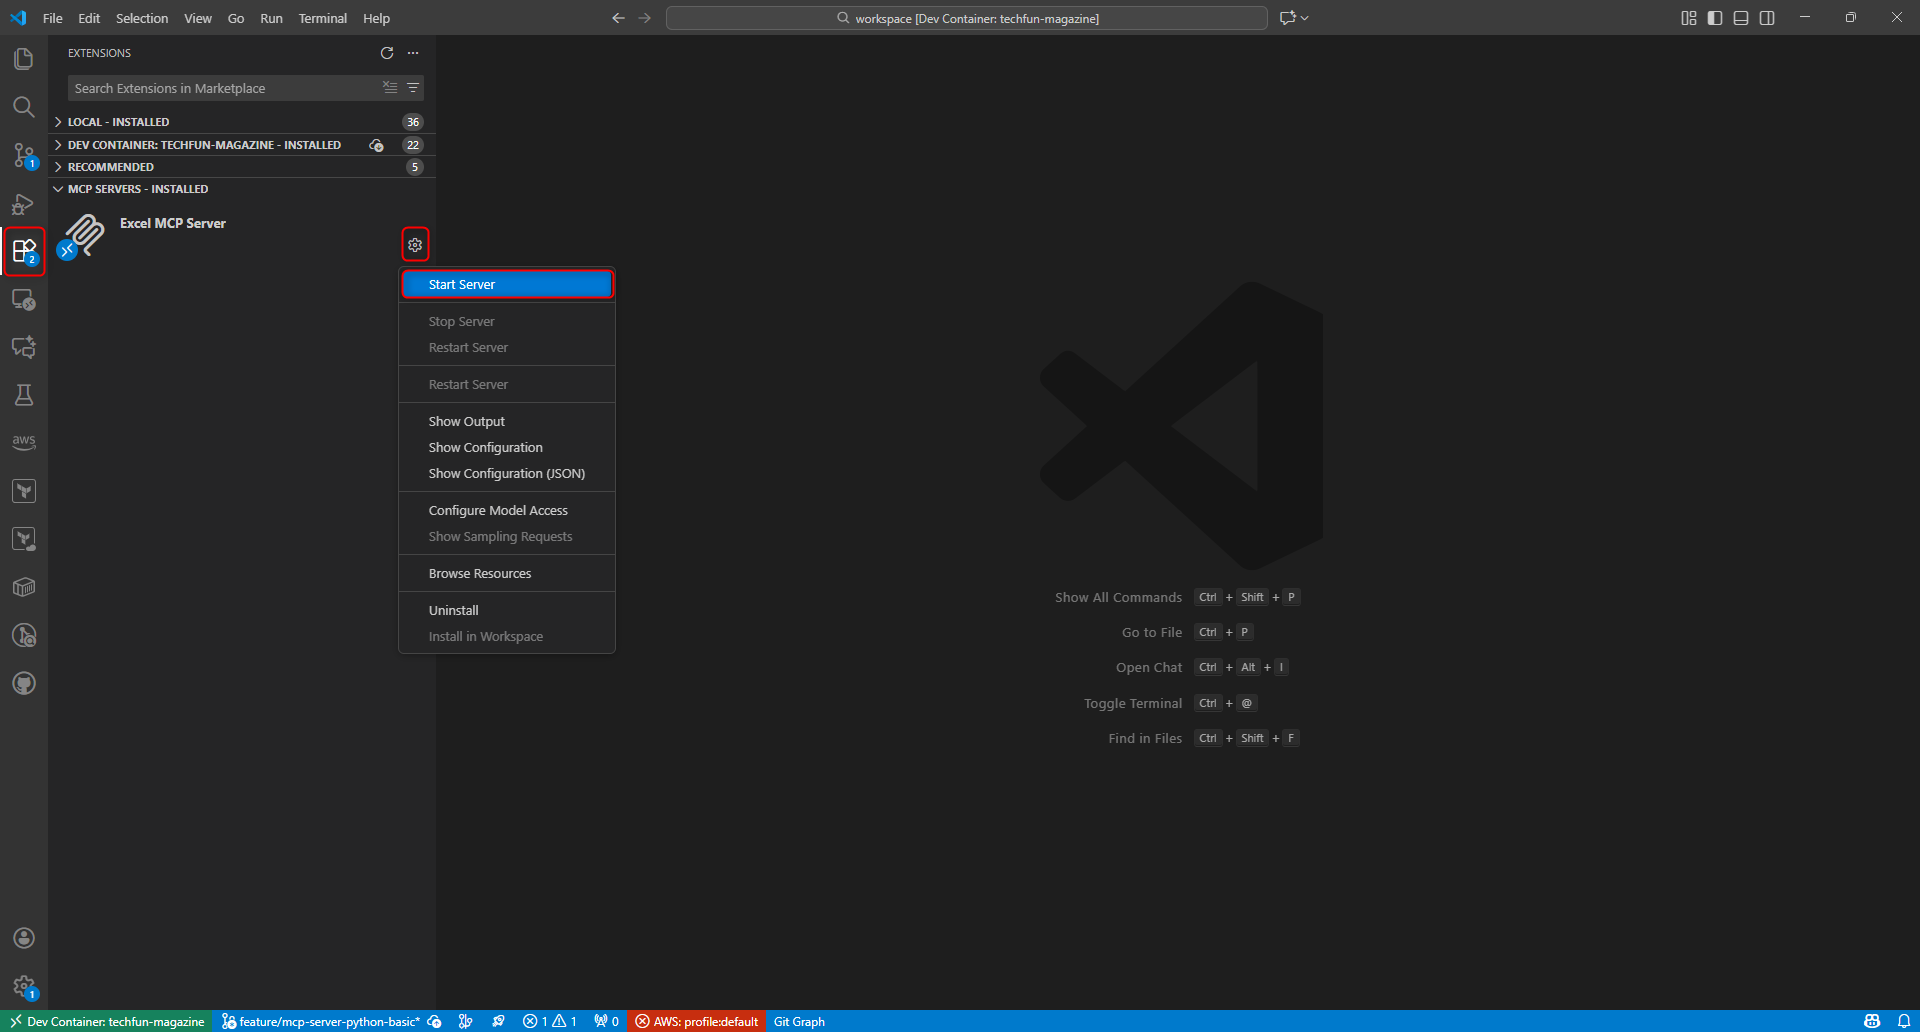Choose Show Configuration (JSON) menu entry
The image size is (1920, 1032).
pos(506,474)
